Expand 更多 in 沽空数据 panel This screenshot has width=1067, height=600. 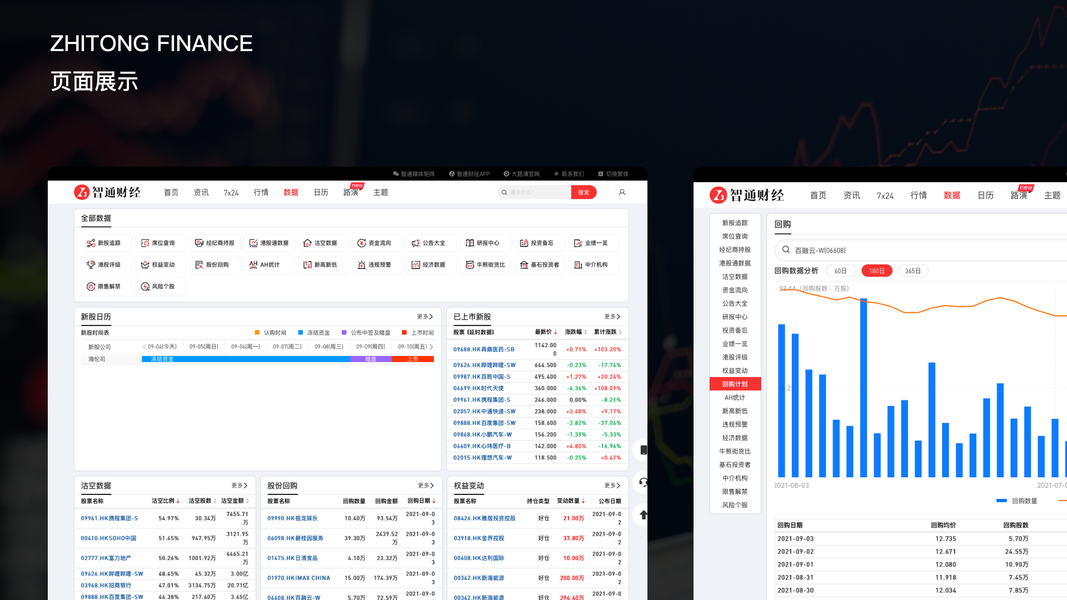coord(239,485)
